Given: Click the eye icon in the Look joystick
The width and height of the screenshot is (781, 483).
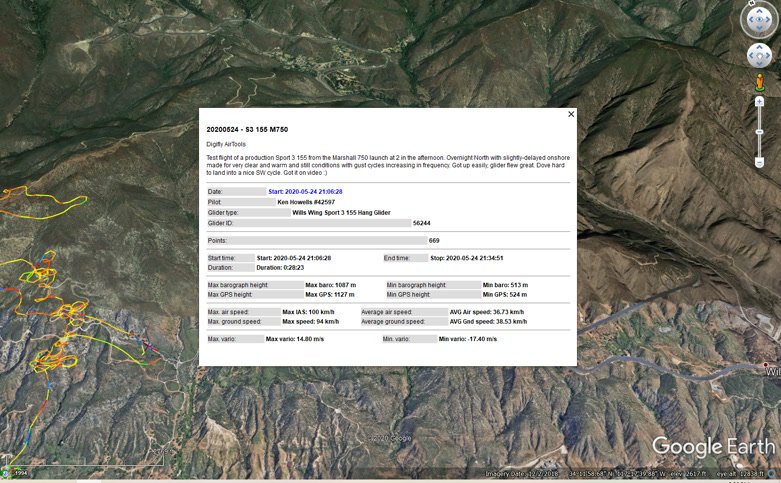Looking at the screenshot, I should click(x=759, y=19).
